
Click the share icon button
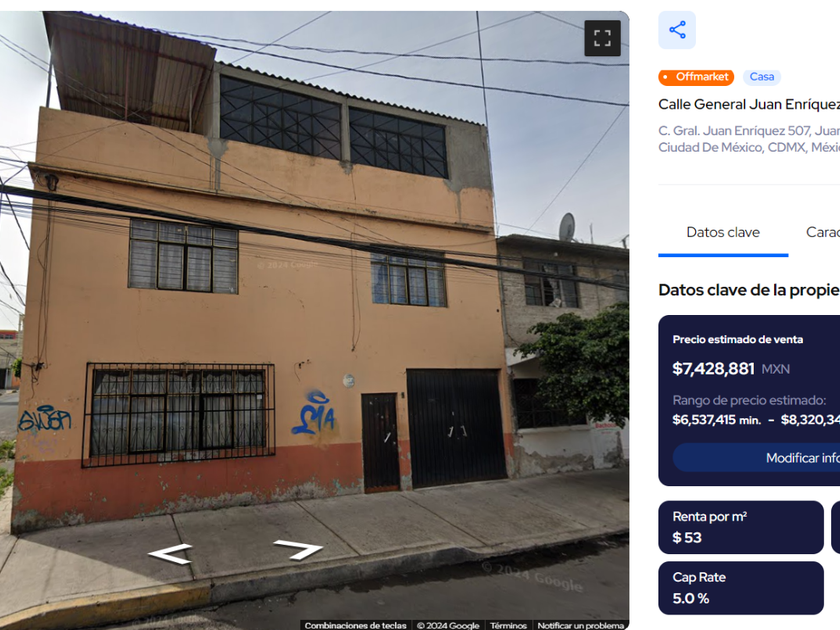677,30
